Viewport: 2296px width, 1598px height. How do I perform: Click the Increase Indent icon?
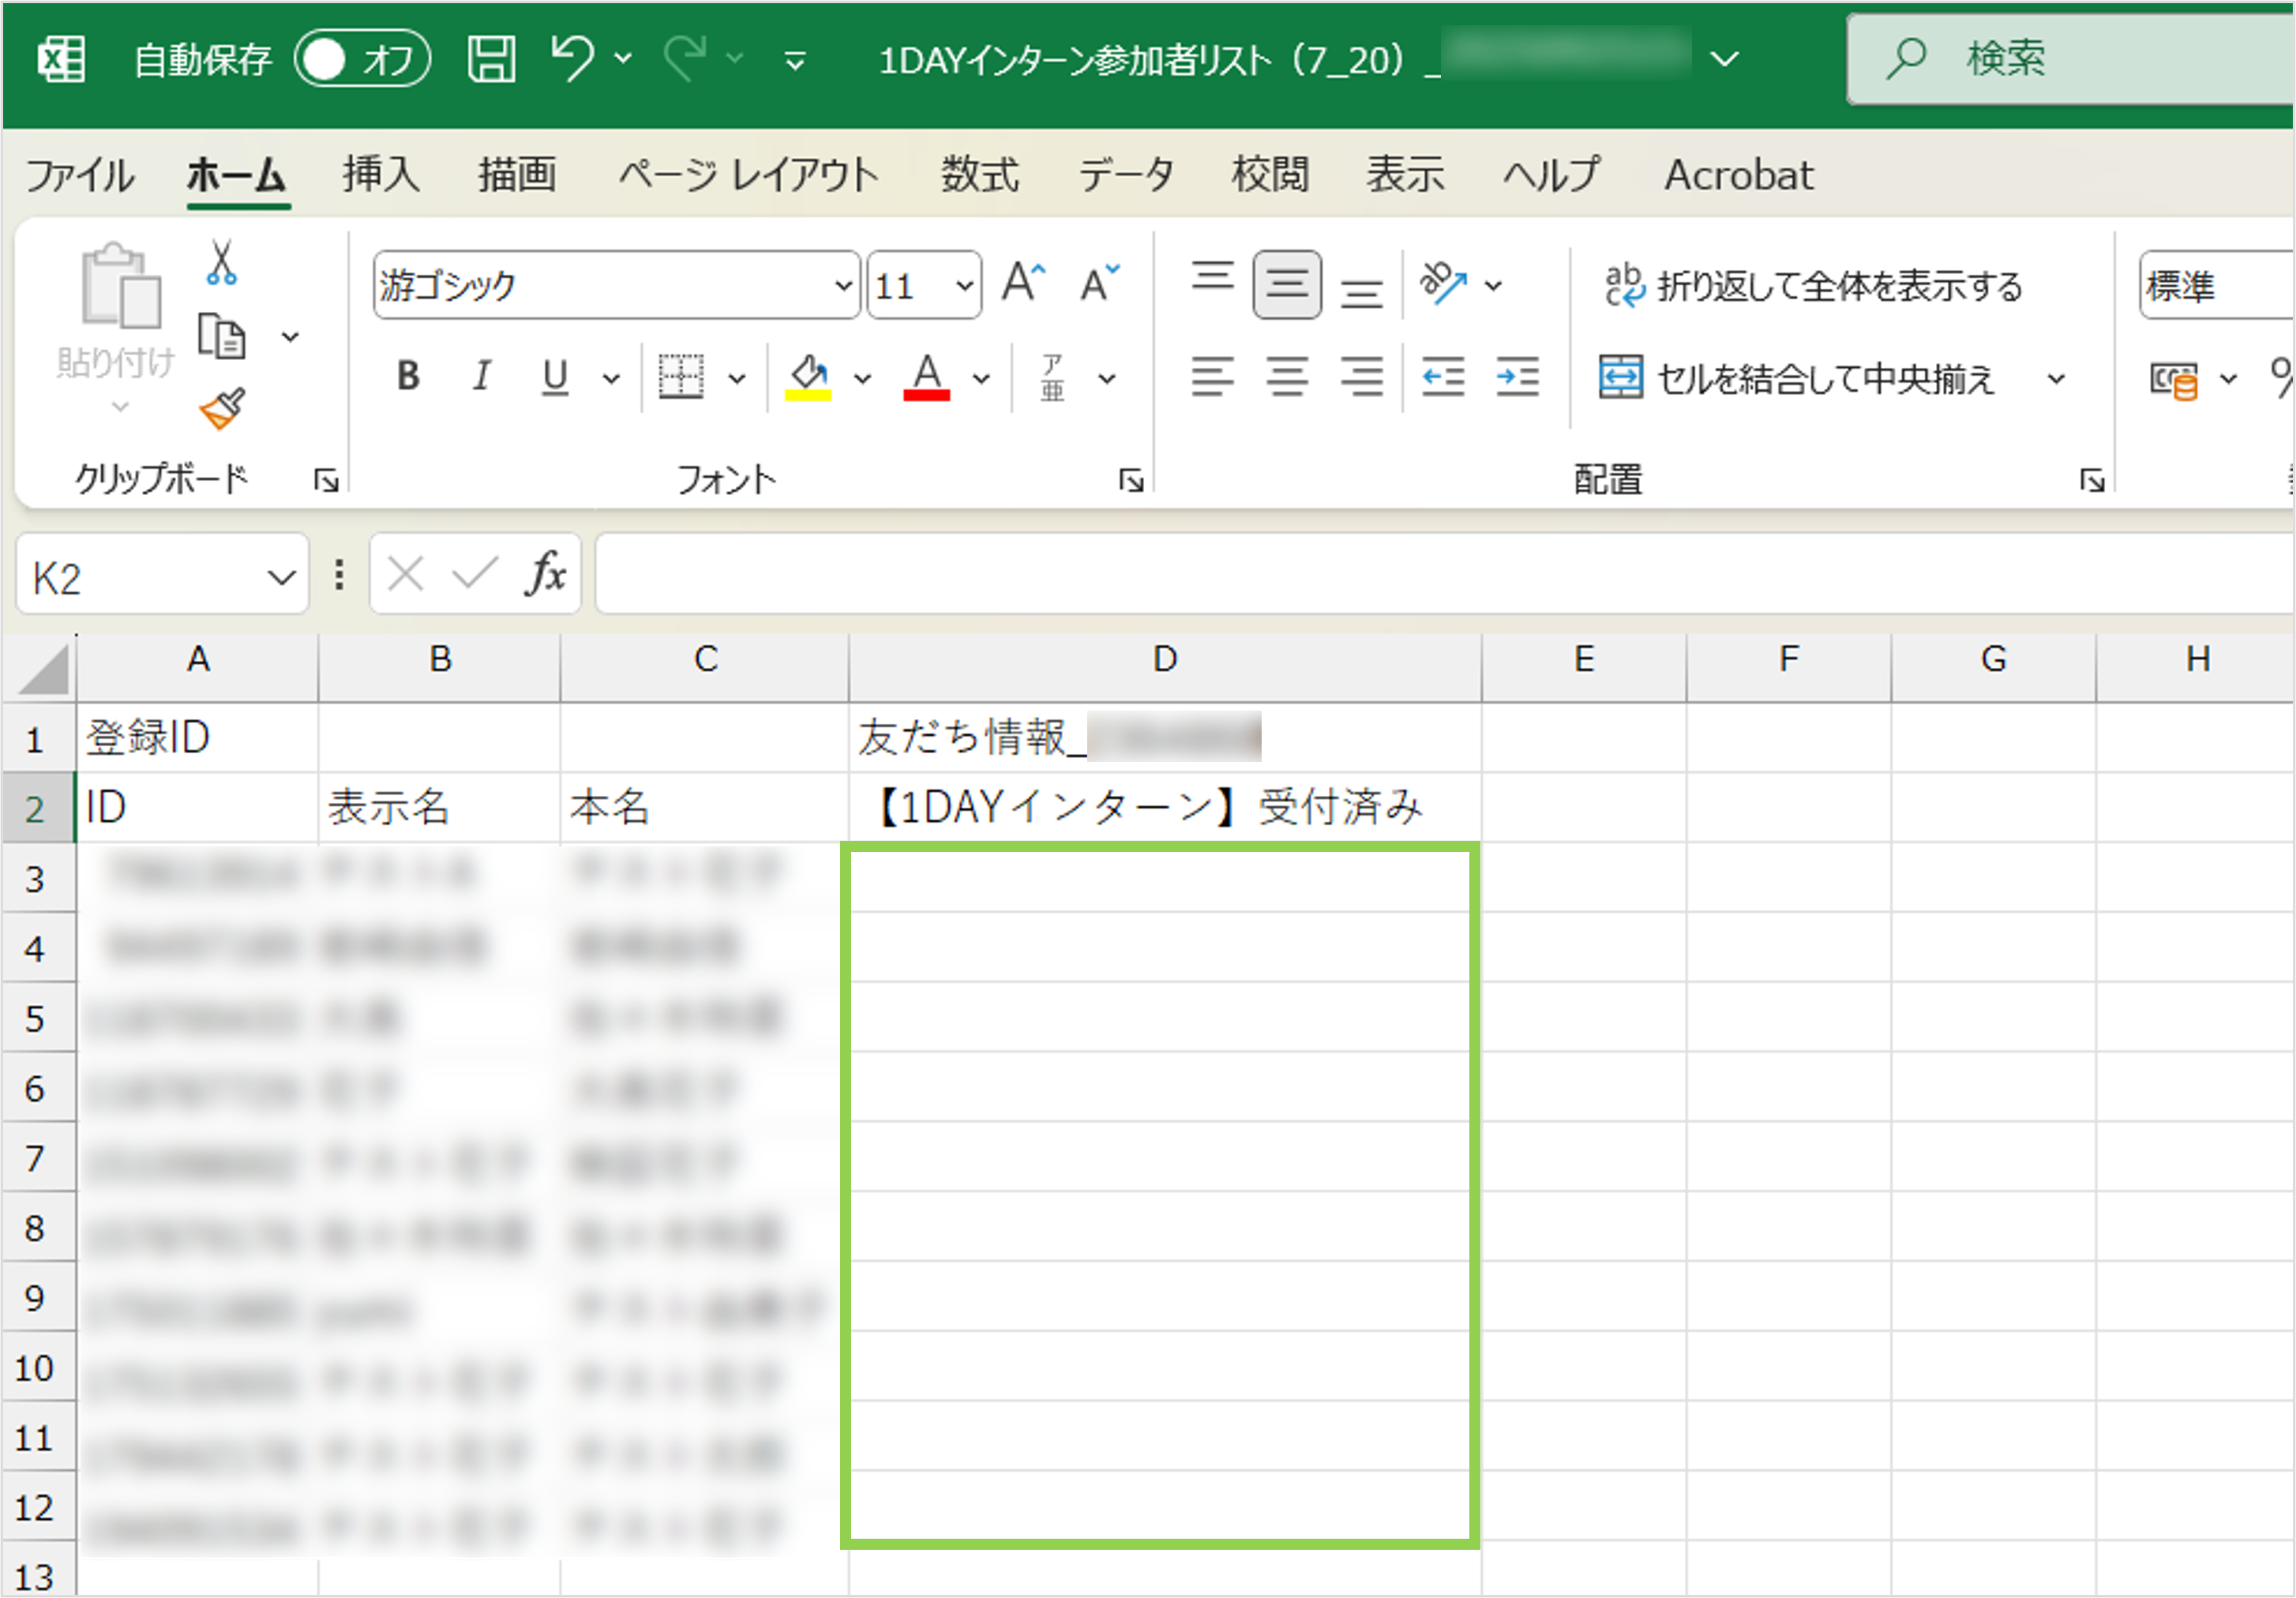[1517, 377]
